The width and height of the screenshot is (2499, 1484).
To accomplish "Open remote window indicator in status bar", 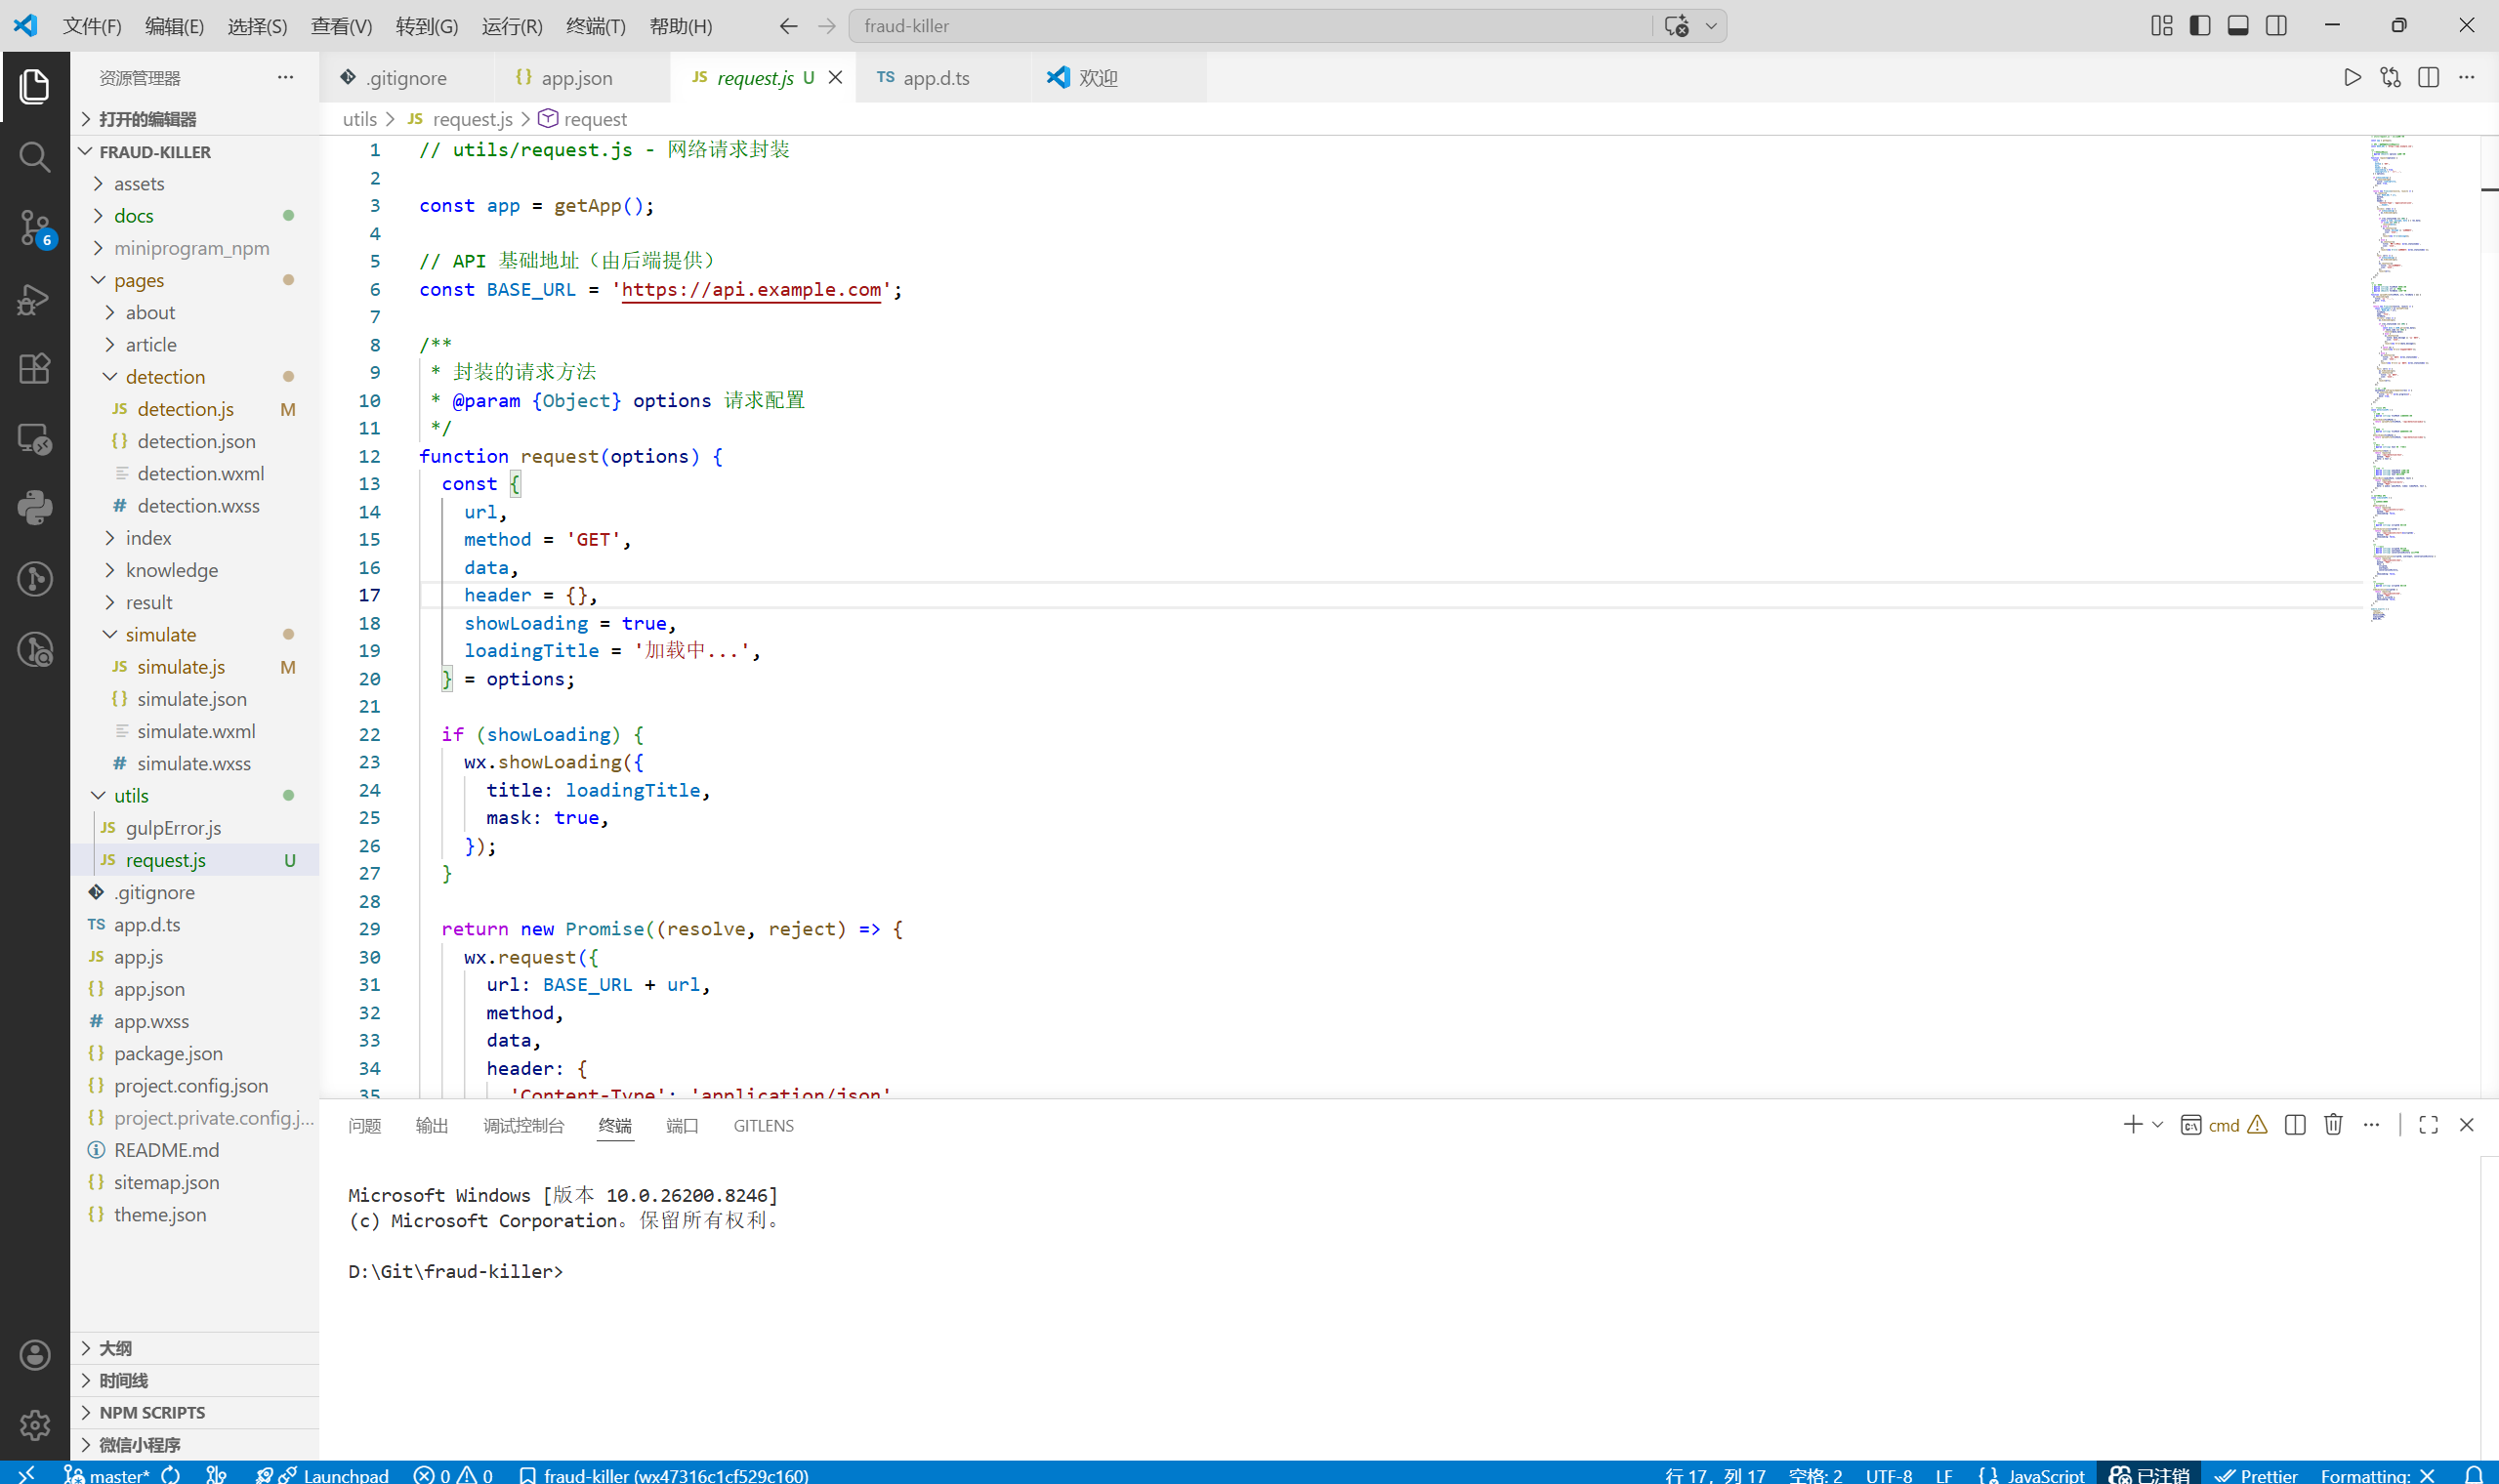I will pos(26,1475).
